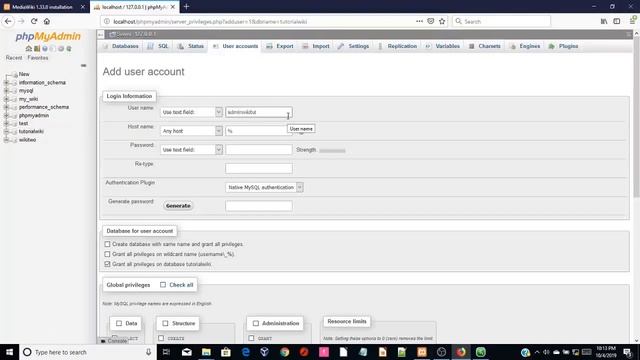The height and width of the screenshot is (360, 640).
Task: Expand the my_wiki database node
Action: point(6,99)
